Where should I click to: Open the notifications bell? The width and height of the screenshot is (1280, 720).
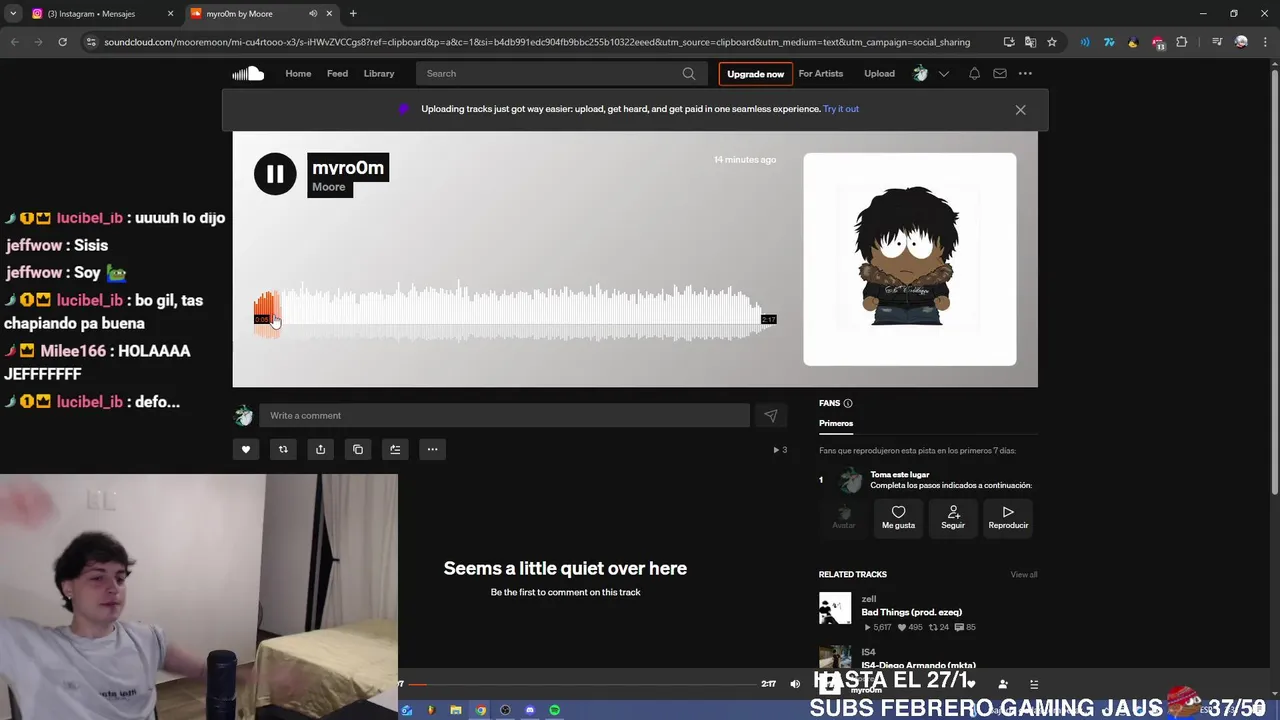974,73
